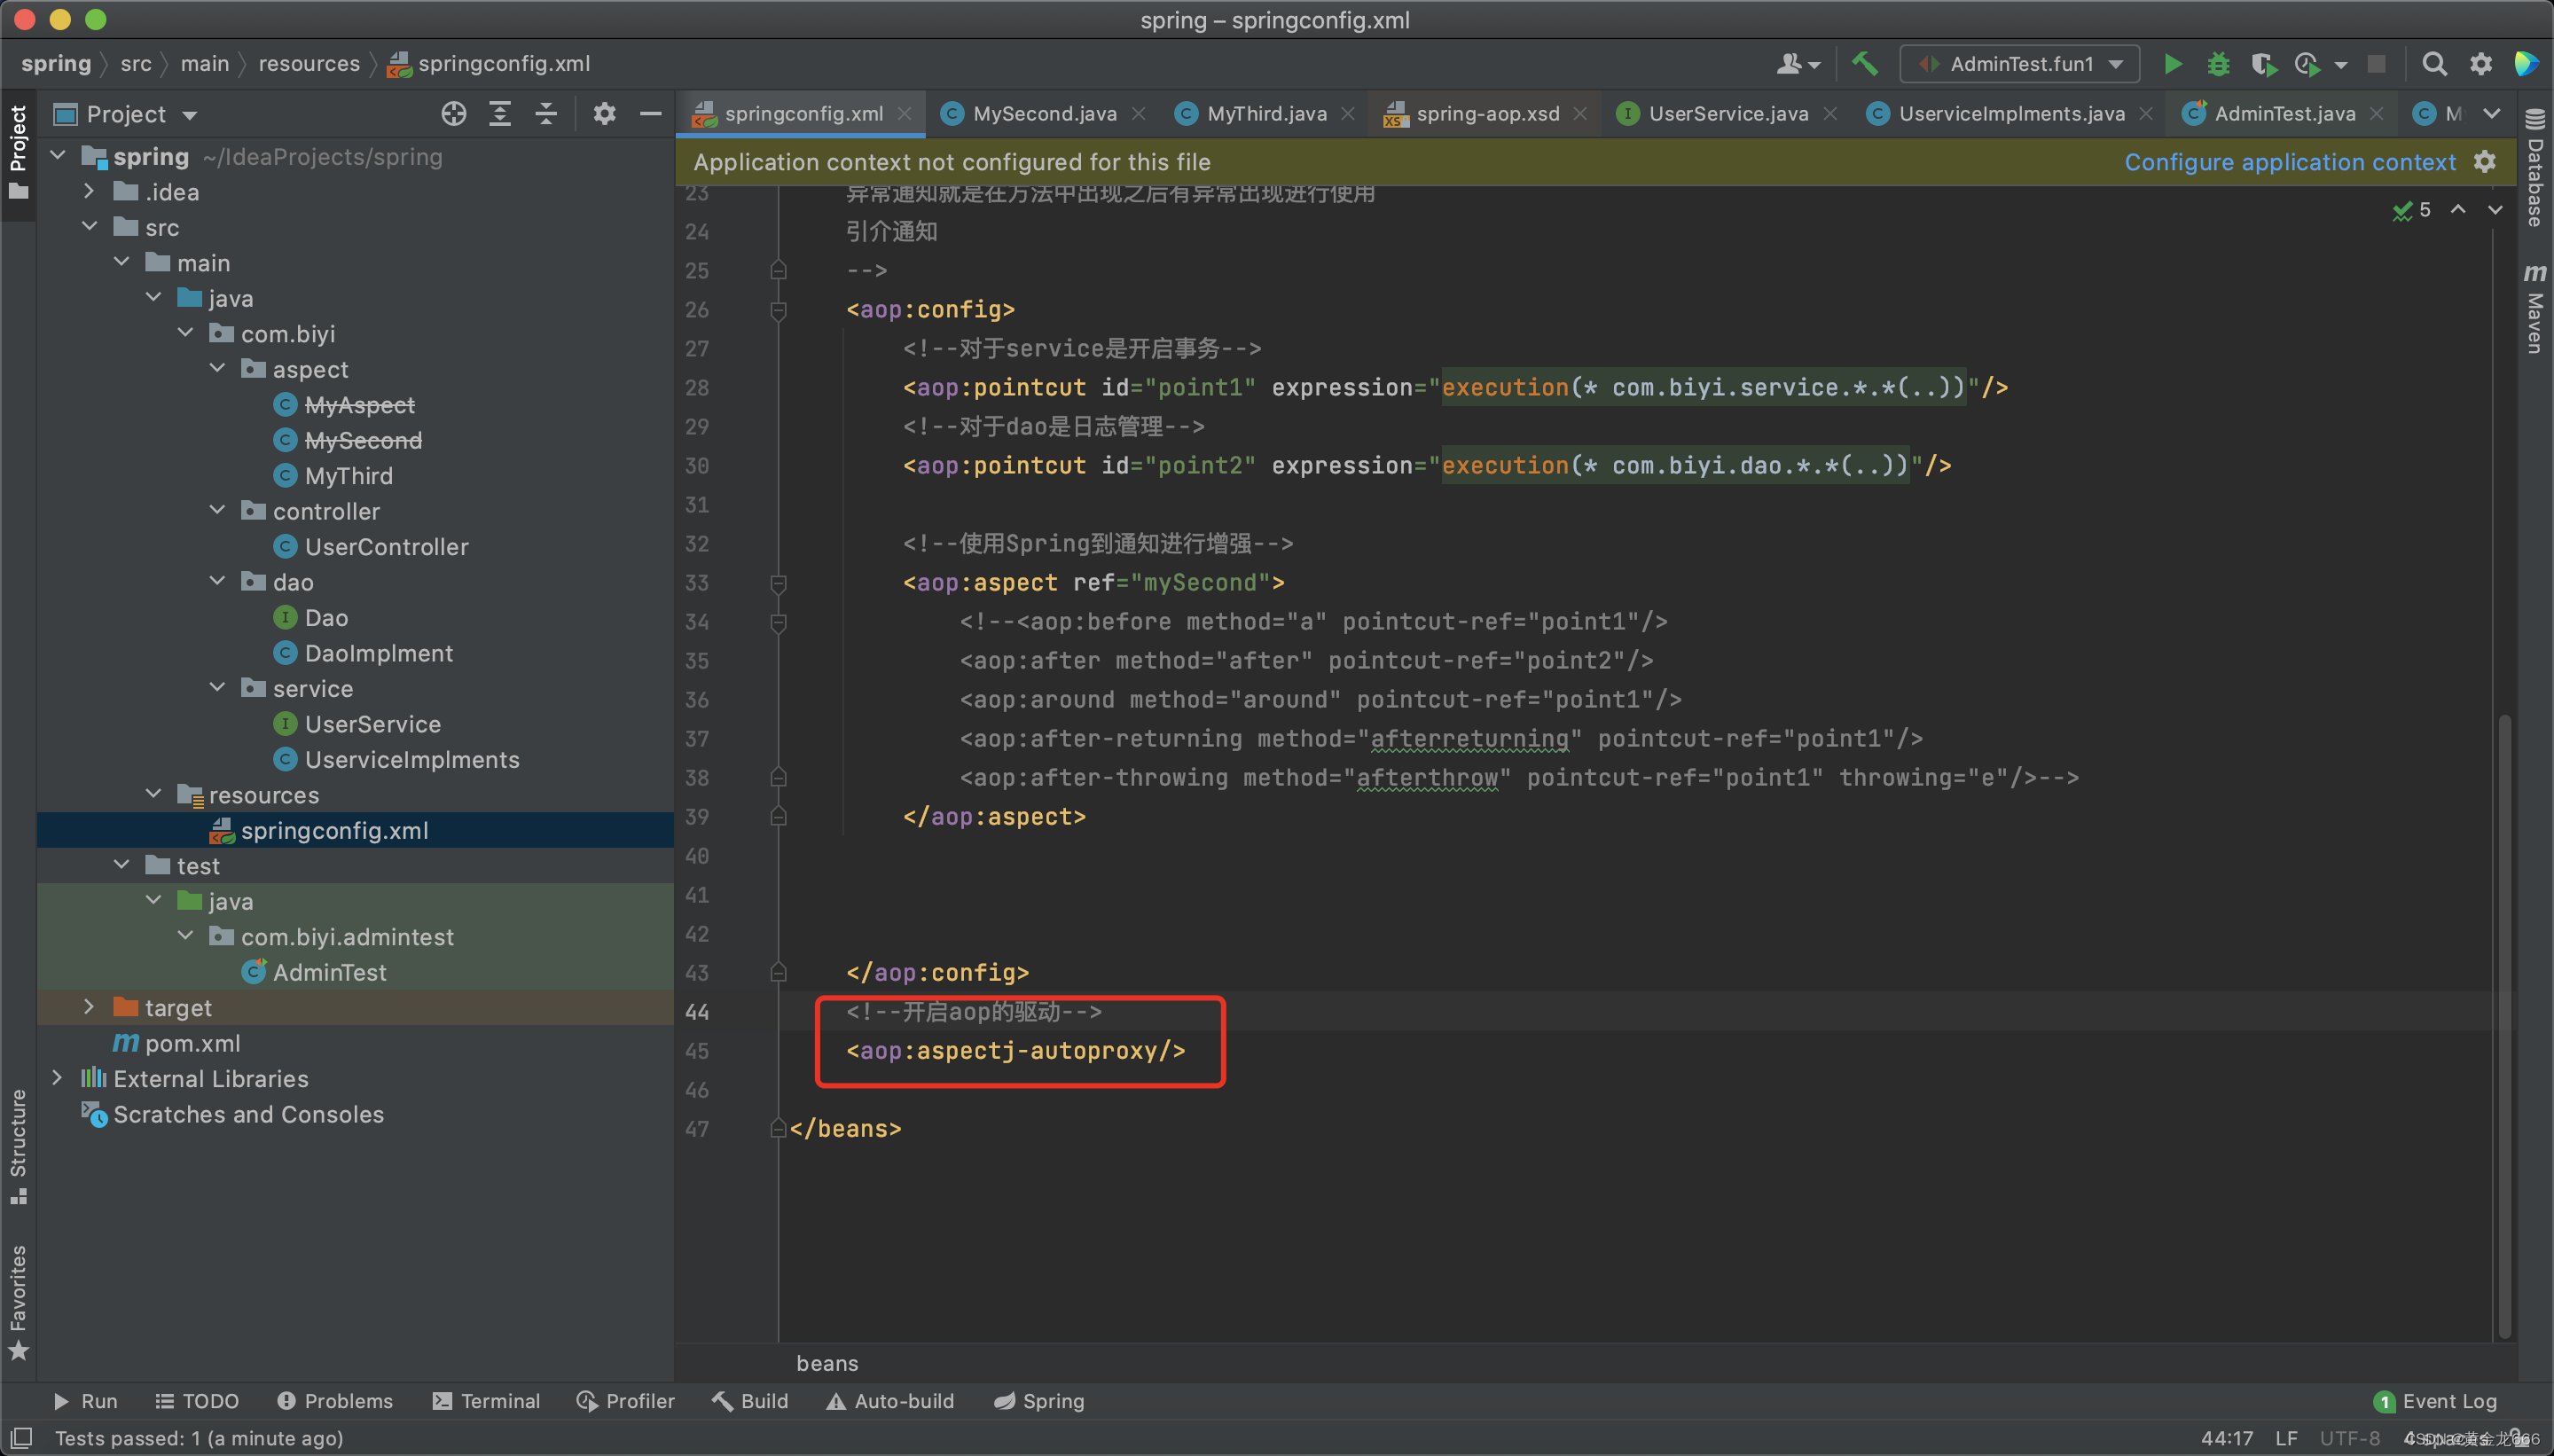The image size is (2554, 1456).
Task: Open the Terminal tool window
Action: click(x=486, y=1401)
